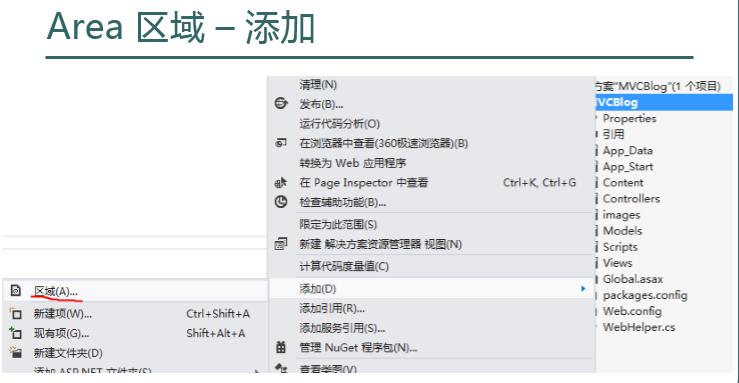Select the packages.config file

point(645,295)
